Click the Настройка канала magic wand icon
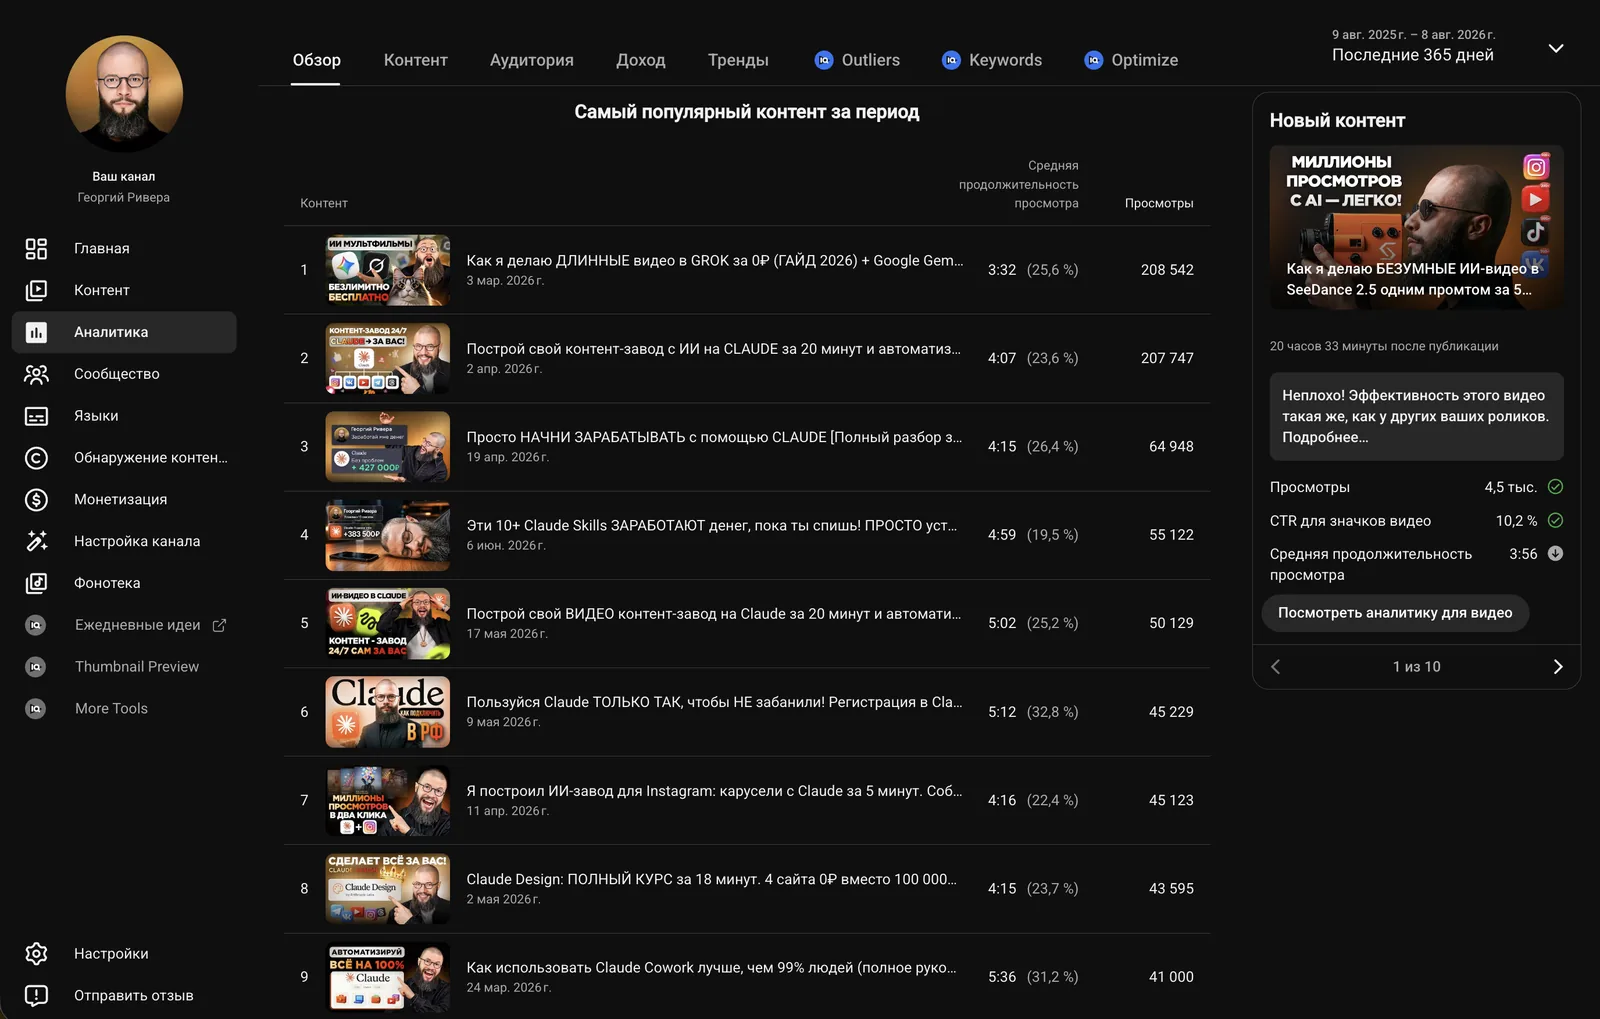 click(x=36, y=541)
